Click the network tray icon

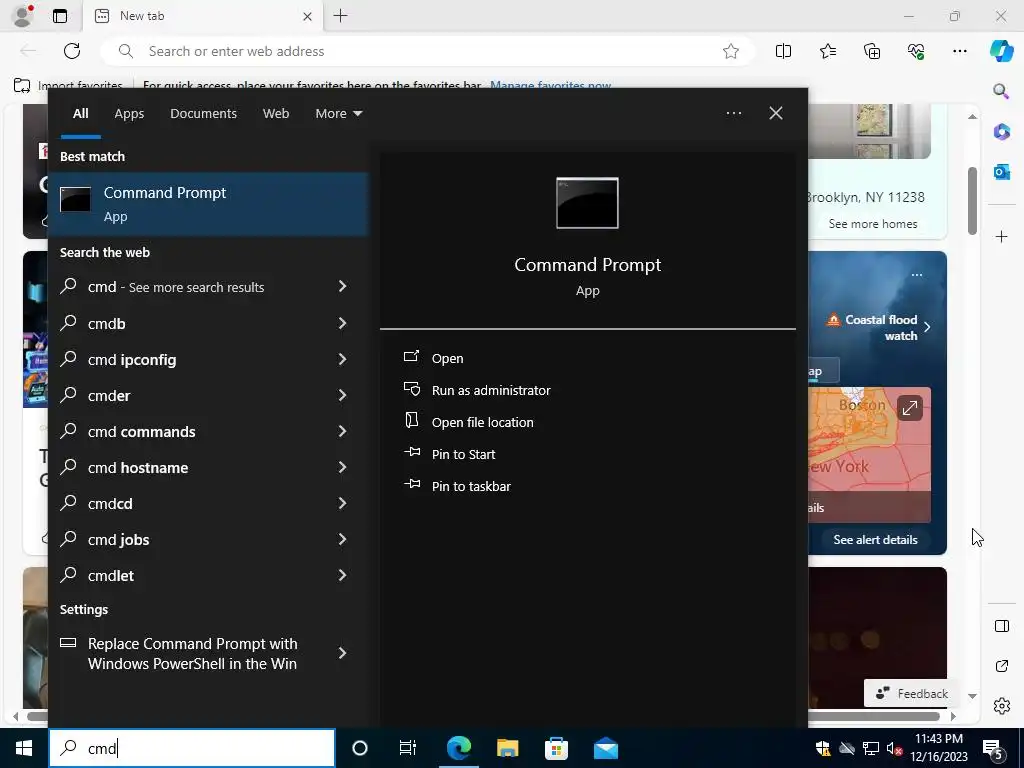point(870,748)
